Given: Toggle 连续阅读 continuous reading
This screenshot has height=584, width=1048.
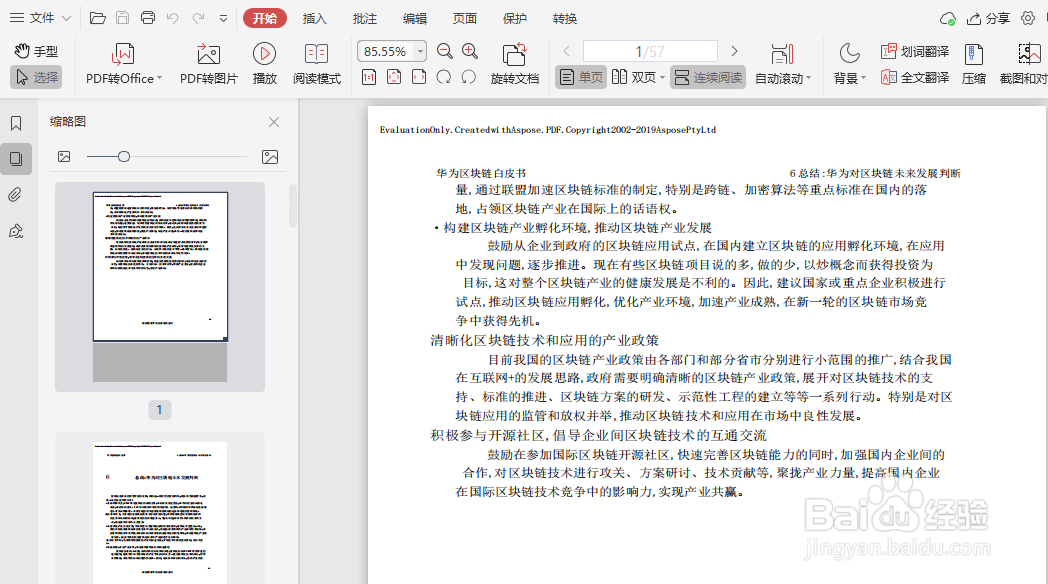Looking at the screenshot, I should [708, 78].
